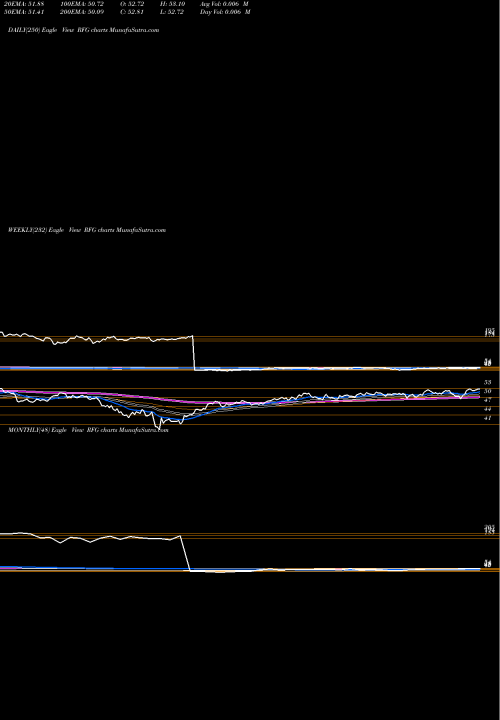Click the 50 price axis label
The width and height of the screenshot is (500, 720).
click(487, 391)
